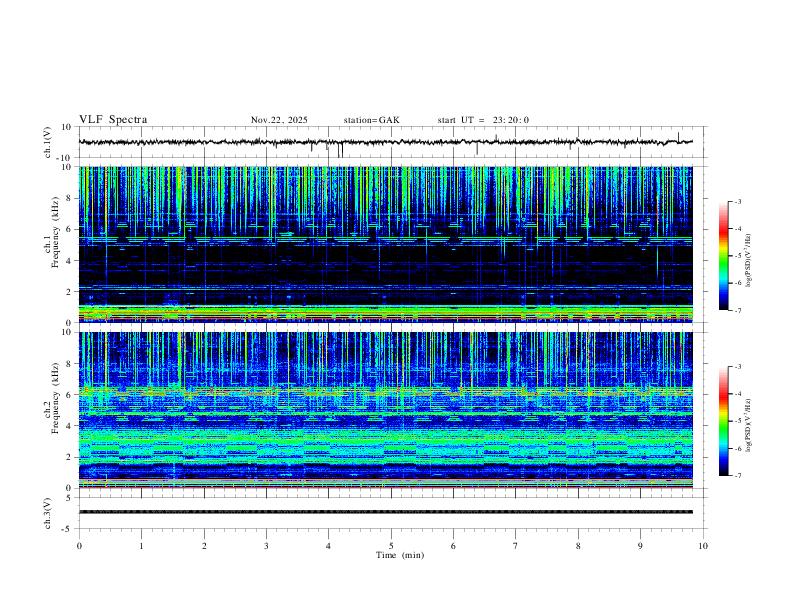Click the ch.3 black voltage trace band
792x612 pixels.
pos(385,512)
